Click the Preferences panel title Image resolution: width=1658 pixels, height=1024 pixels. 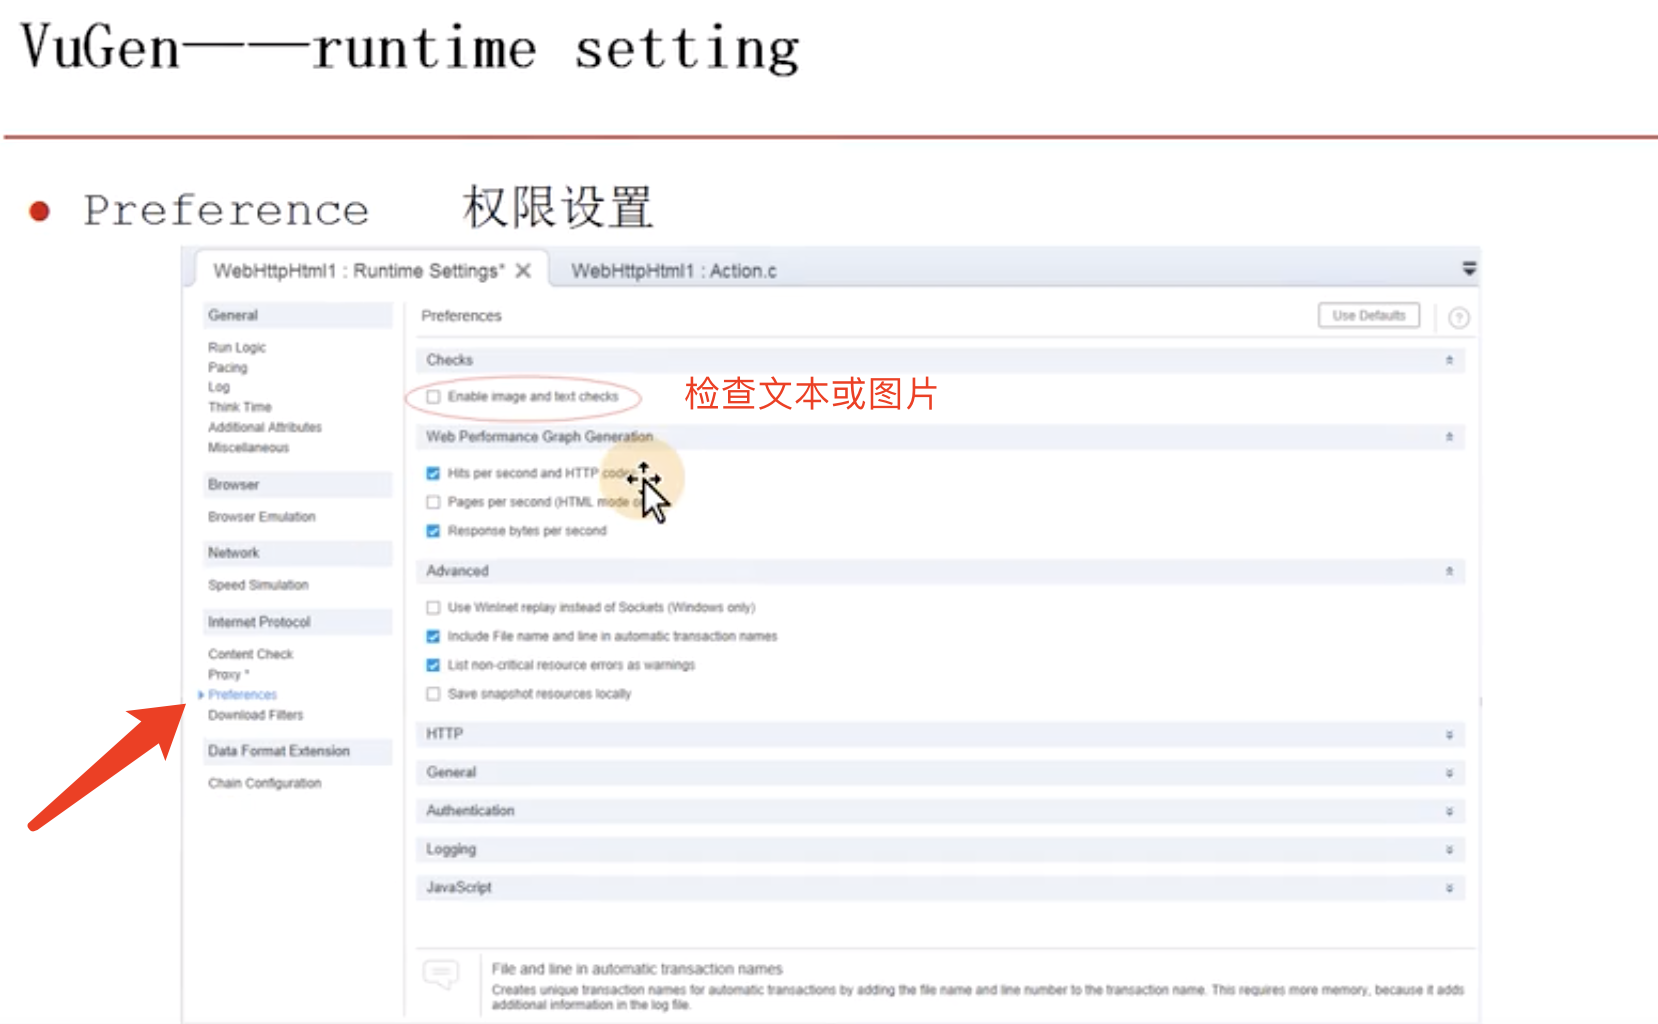coord(461,316)
